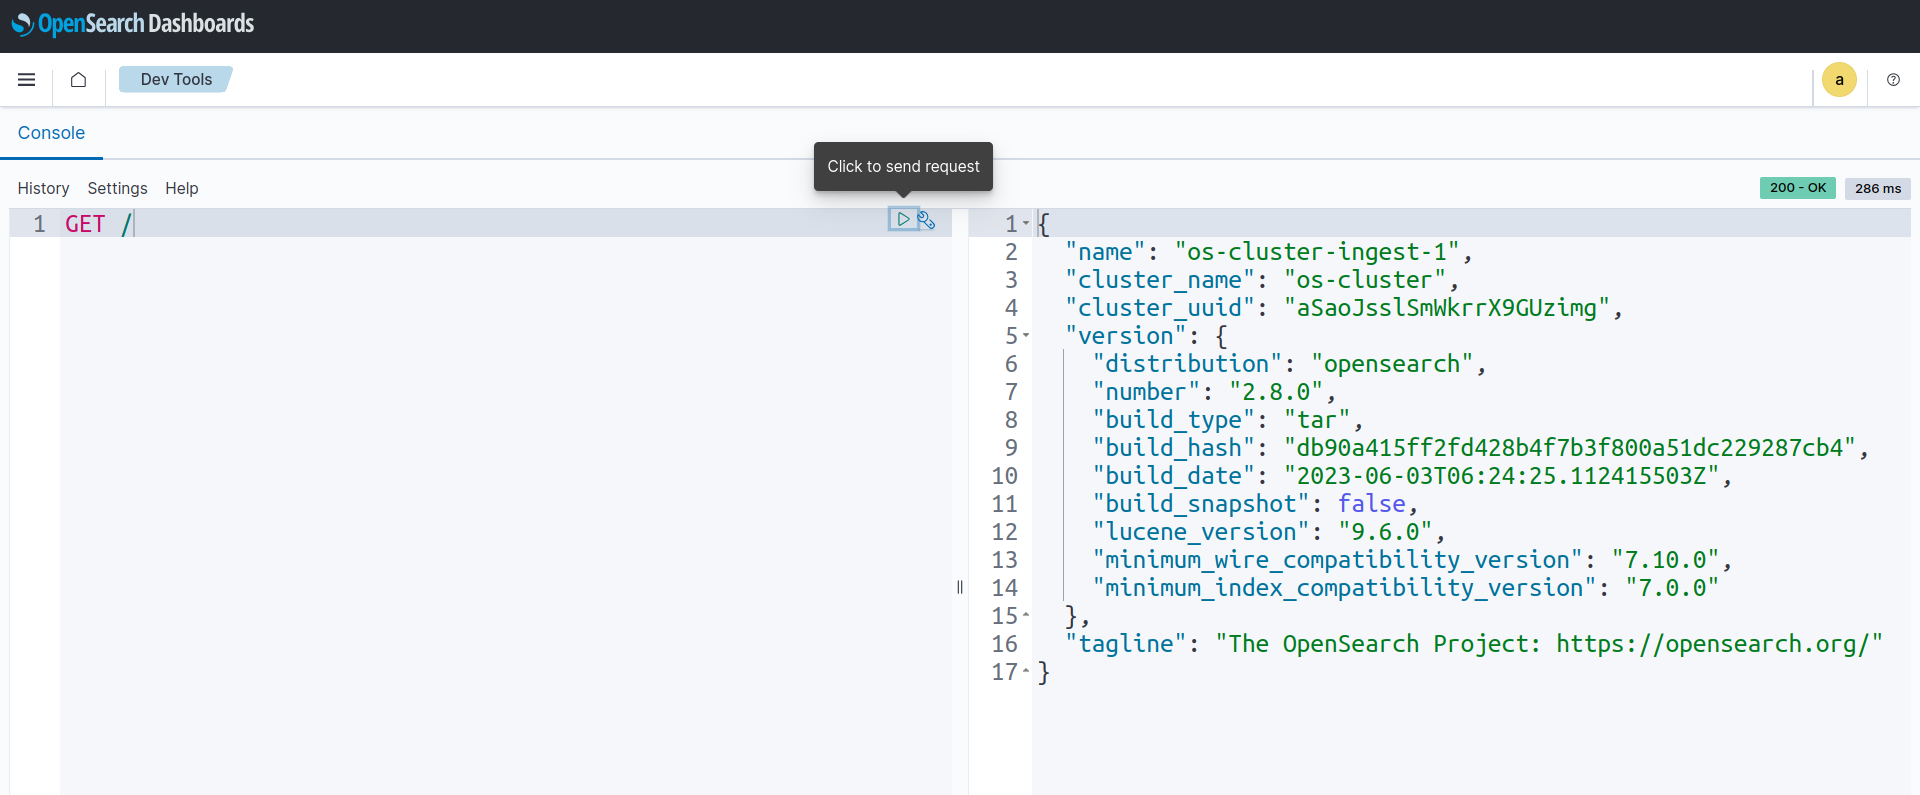Click the "tar" build_type value
Viewport: 1920px width, 795px height.
(x=1317, y=420)
